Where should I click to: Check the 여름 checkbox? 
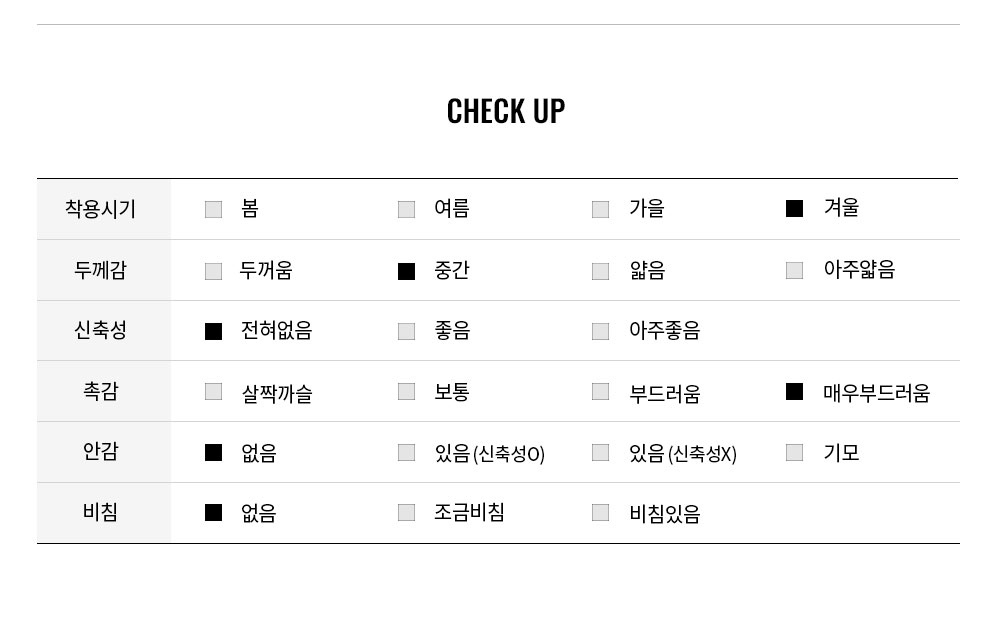406,209
